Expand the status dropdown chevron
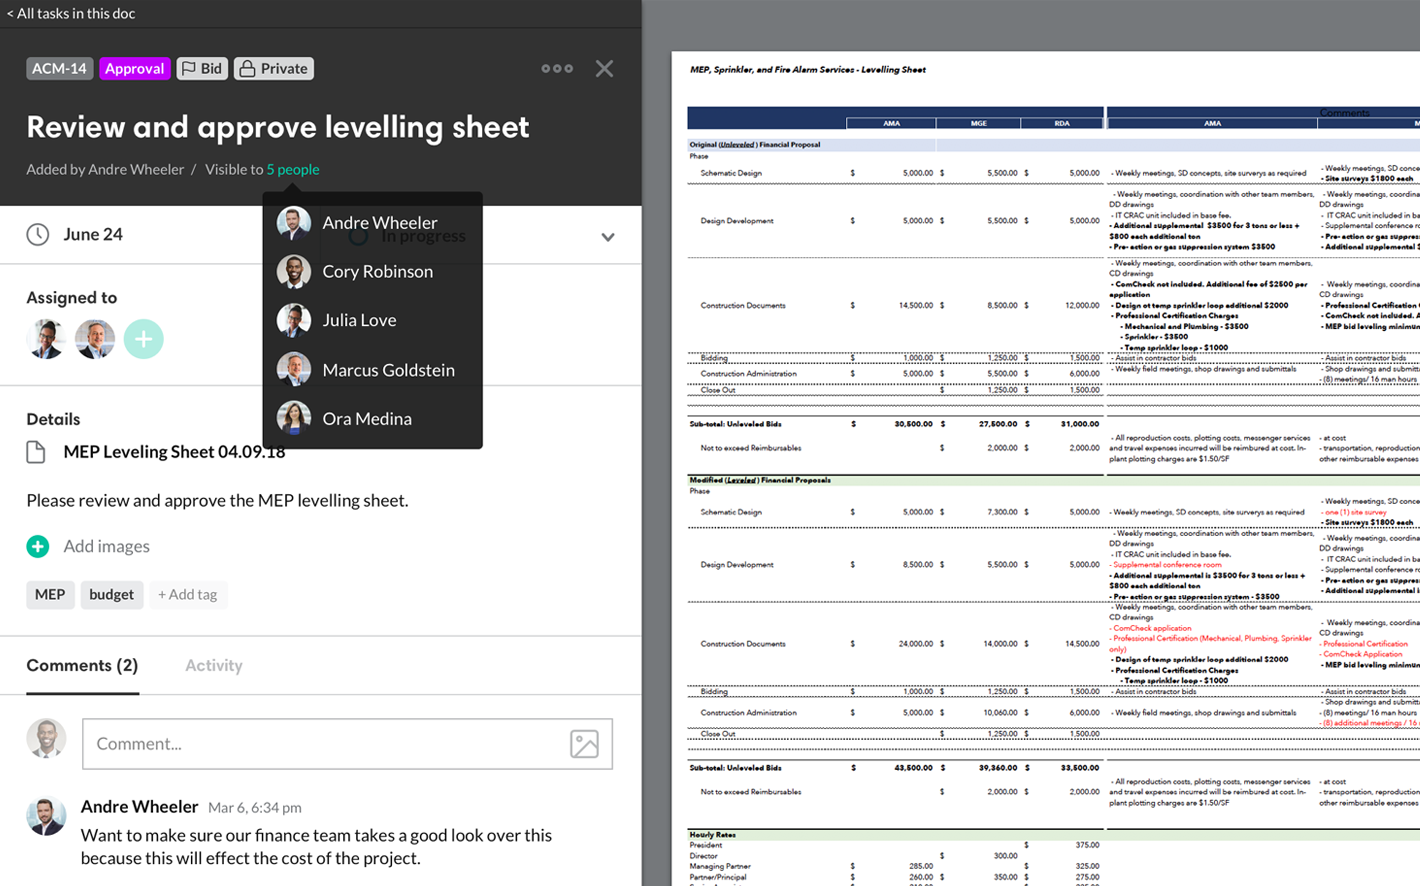The height and width of the screenshot is (886, 1420). pos(607,237)
